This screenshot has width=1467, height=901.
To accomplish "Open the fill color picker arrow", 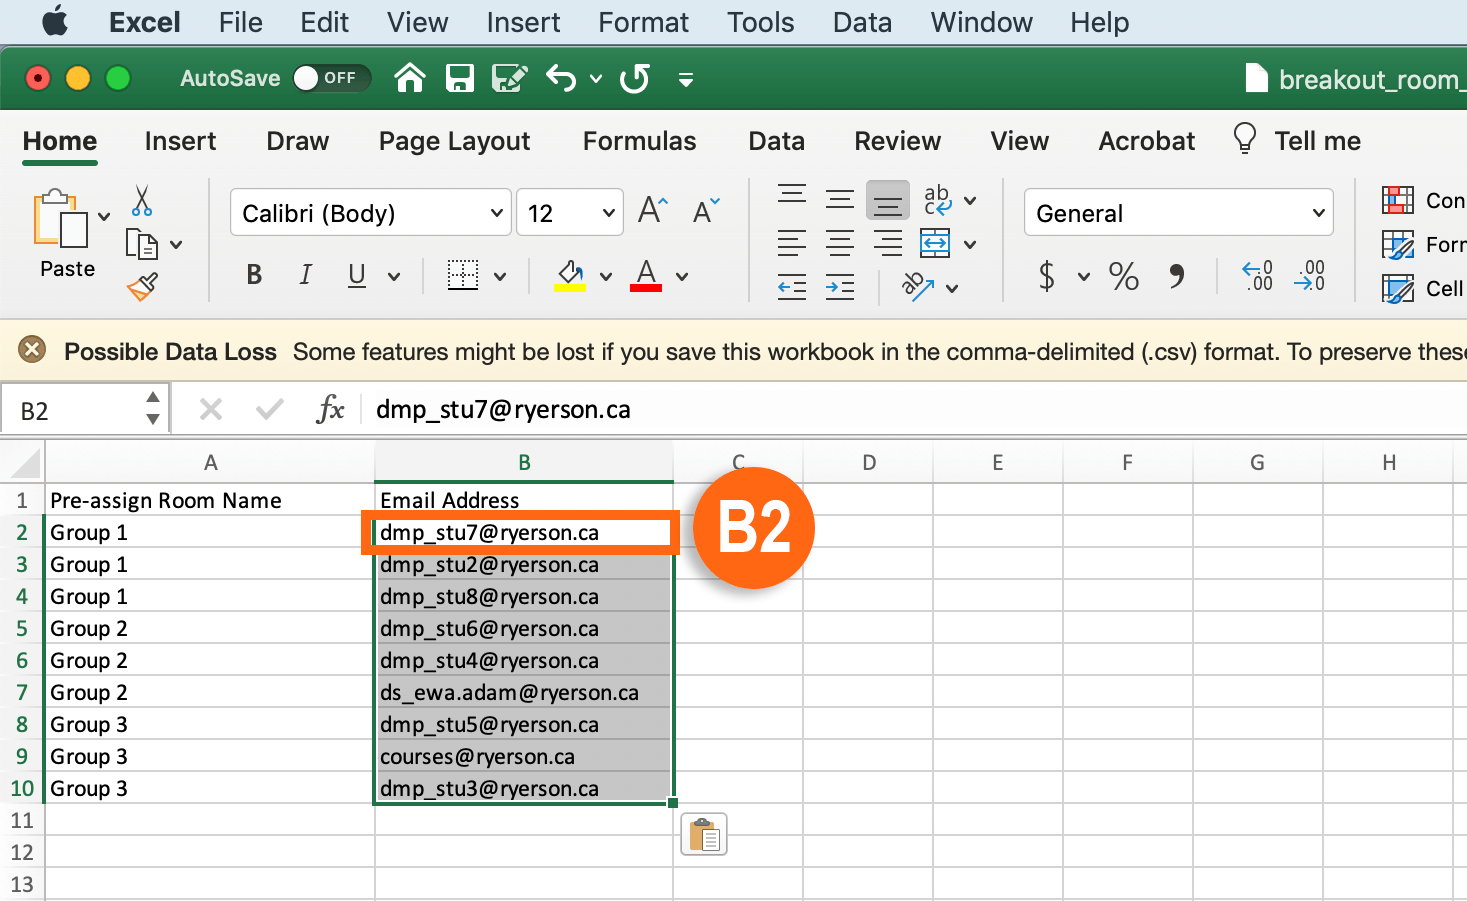I will click(606, 276).
